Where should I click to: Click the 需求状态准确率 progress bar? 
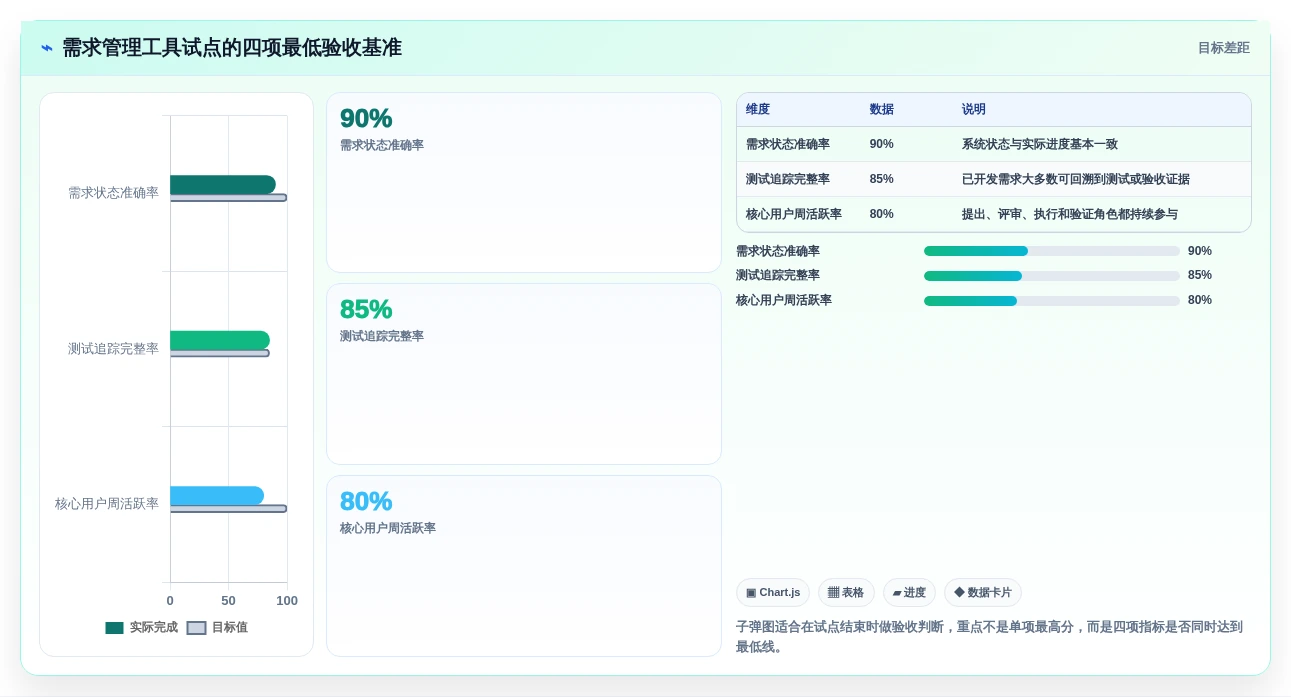(x=1052, y=251)
